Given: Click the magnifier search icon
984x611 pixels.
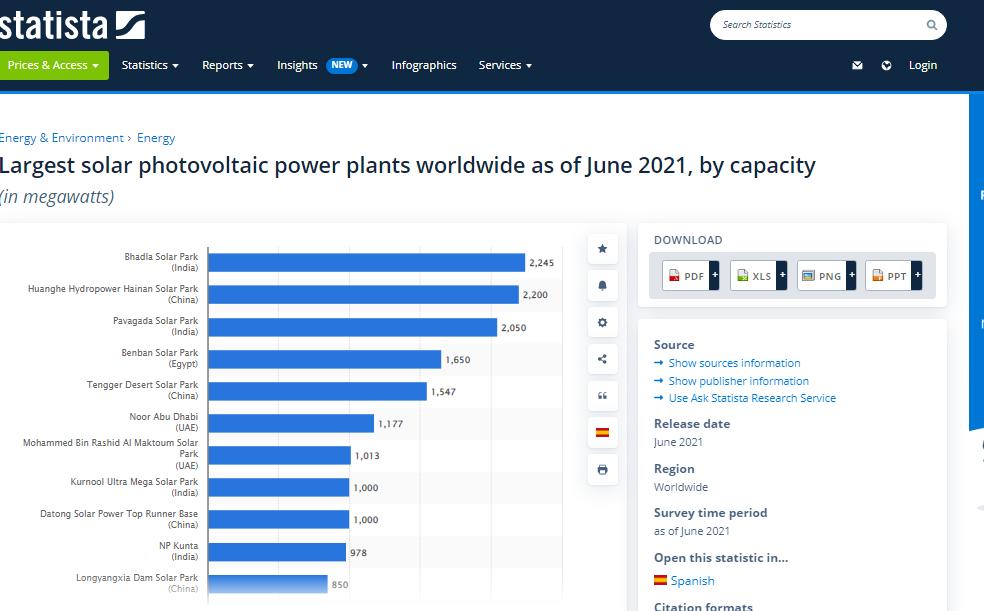Looking at the screenshot, I should coord(932,25).
